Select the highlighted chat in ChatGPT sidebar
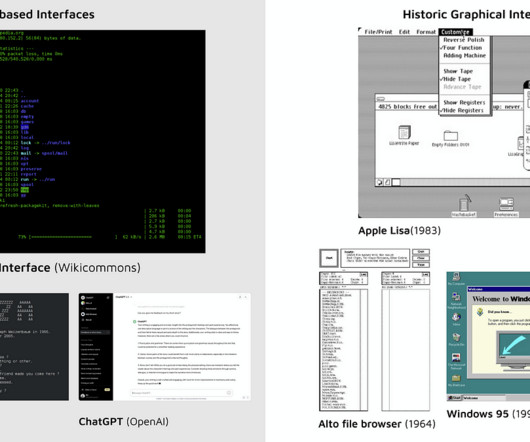 coord(95,333)
